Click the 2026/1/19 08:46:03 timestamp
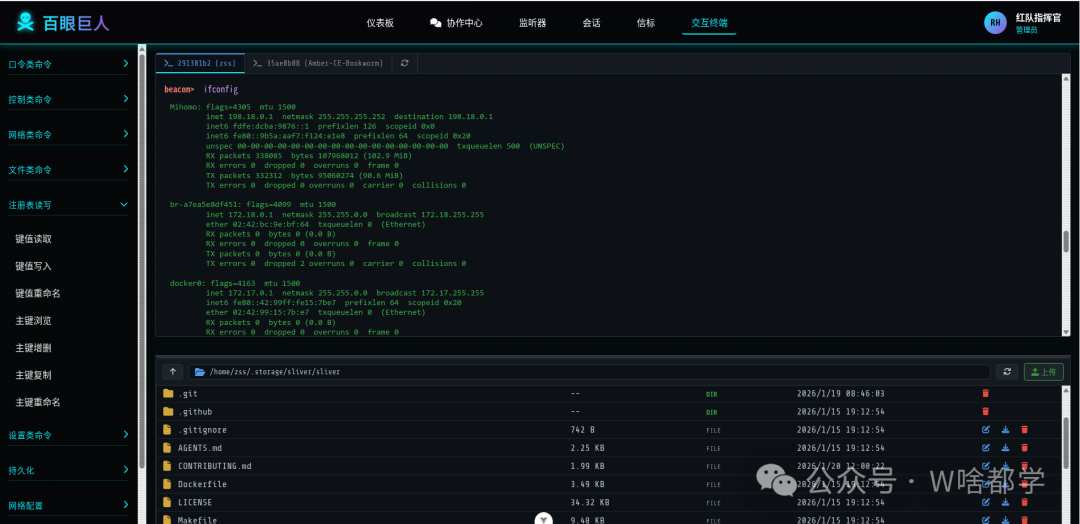1080x524 pixels. (x=840, y=393)
